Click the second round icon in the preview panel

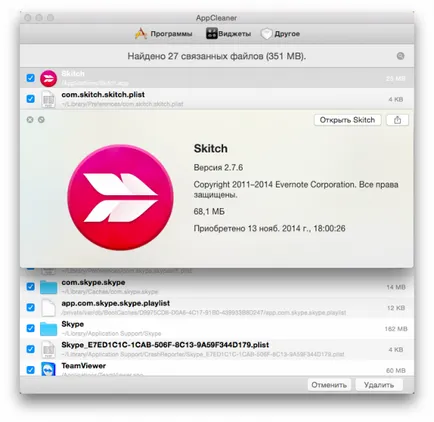click(x=41, y=120)
